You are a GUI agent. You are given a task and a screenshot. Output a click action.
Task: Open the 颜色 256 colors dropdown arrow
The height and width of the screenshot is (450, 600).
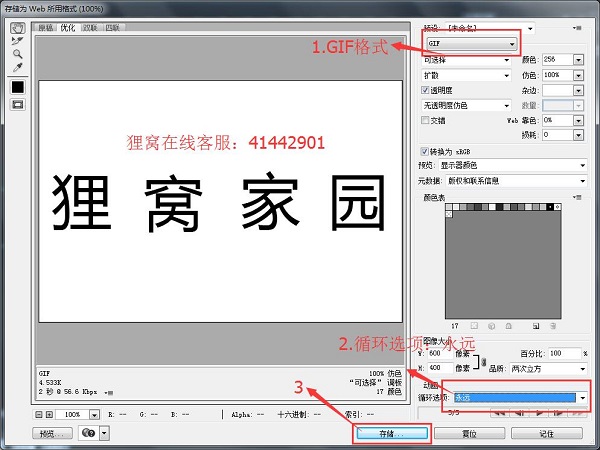click(578, 60)
